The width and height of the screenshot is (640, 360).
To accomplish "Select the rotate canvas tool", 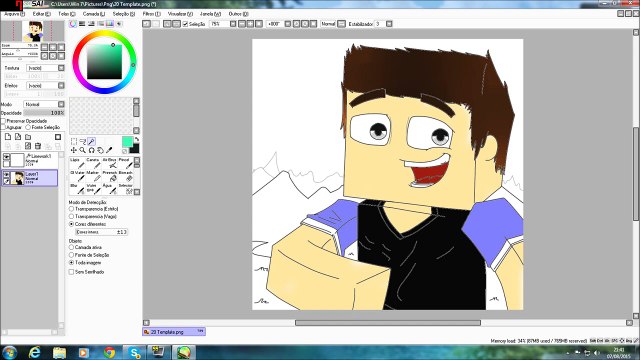I will click(x=91, y=150).
